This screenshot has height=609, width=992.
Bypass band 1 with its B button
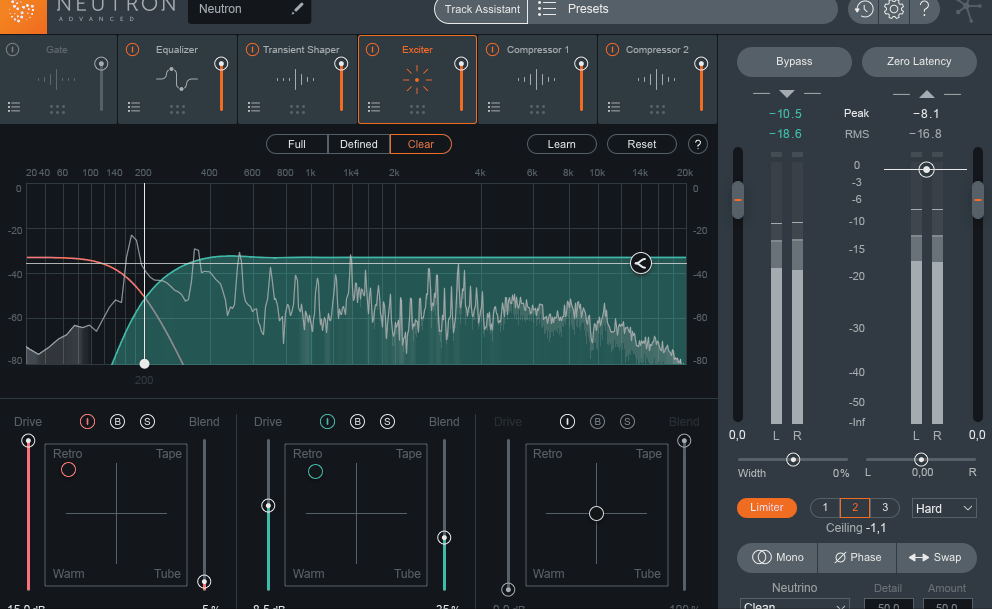[117, 422]
